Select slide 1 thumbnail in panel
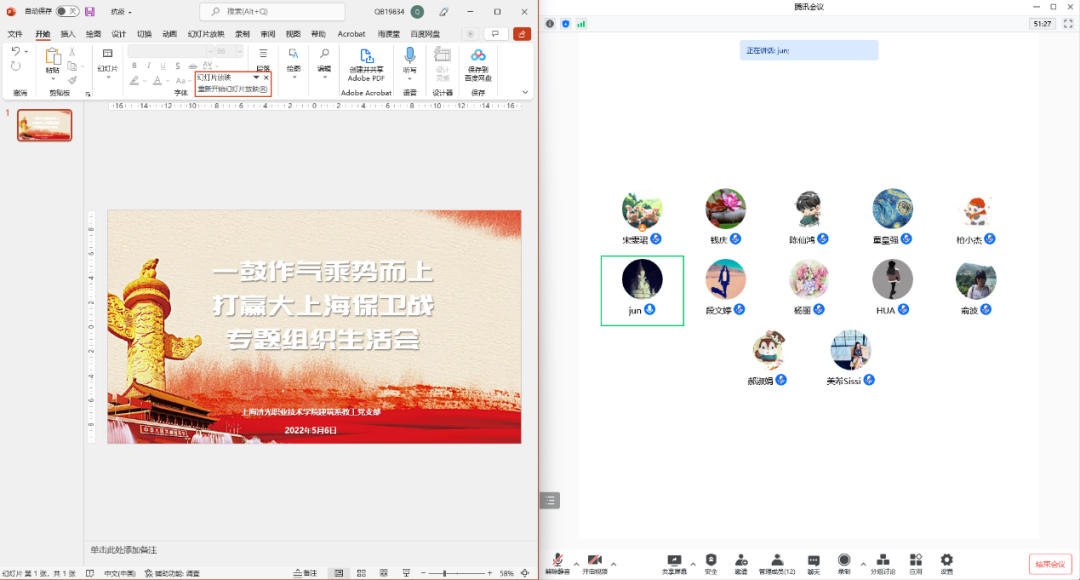 [45, 125]
